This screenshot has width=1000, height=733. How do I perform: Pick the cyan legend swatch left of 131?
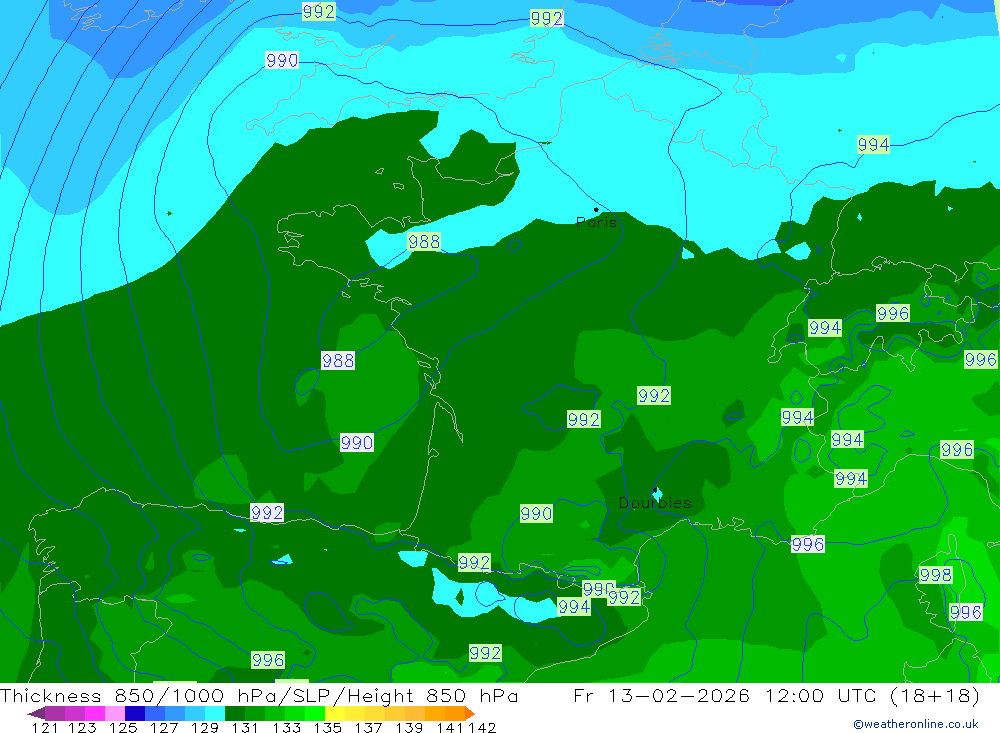pyautogui.click(x=215, y=713)
